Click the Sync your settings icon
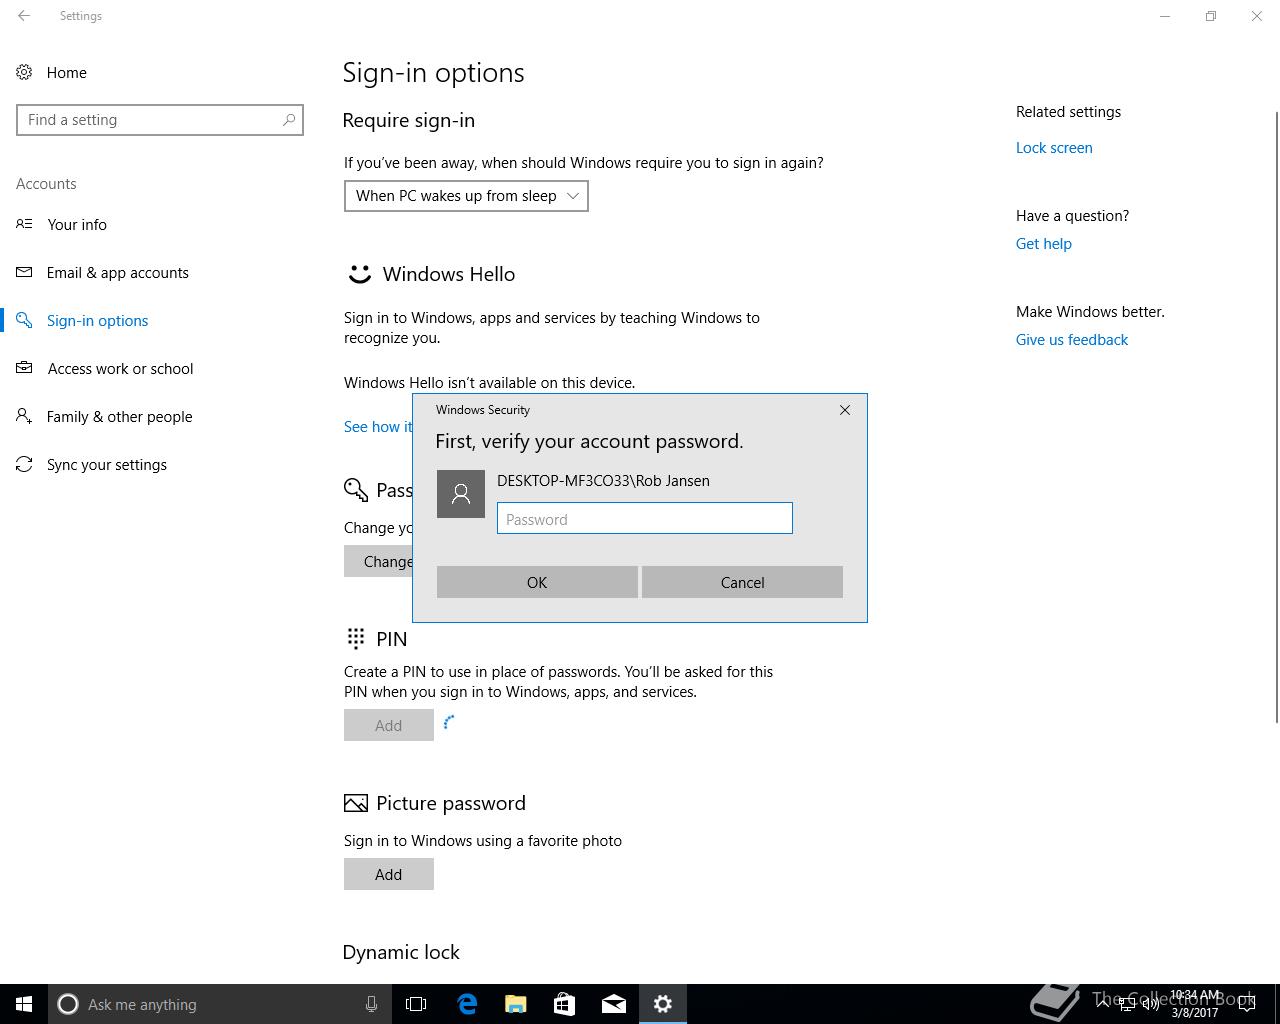Image resolution: width=1280 pixels, height=1024 pixels. (24, 464)
